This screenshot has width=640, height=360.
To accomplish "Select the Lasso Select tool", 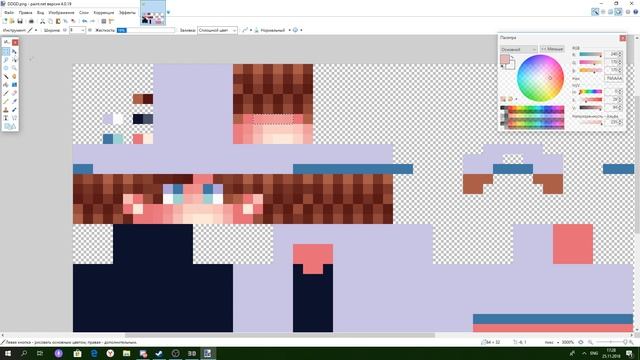I will [x=6, y=60].
